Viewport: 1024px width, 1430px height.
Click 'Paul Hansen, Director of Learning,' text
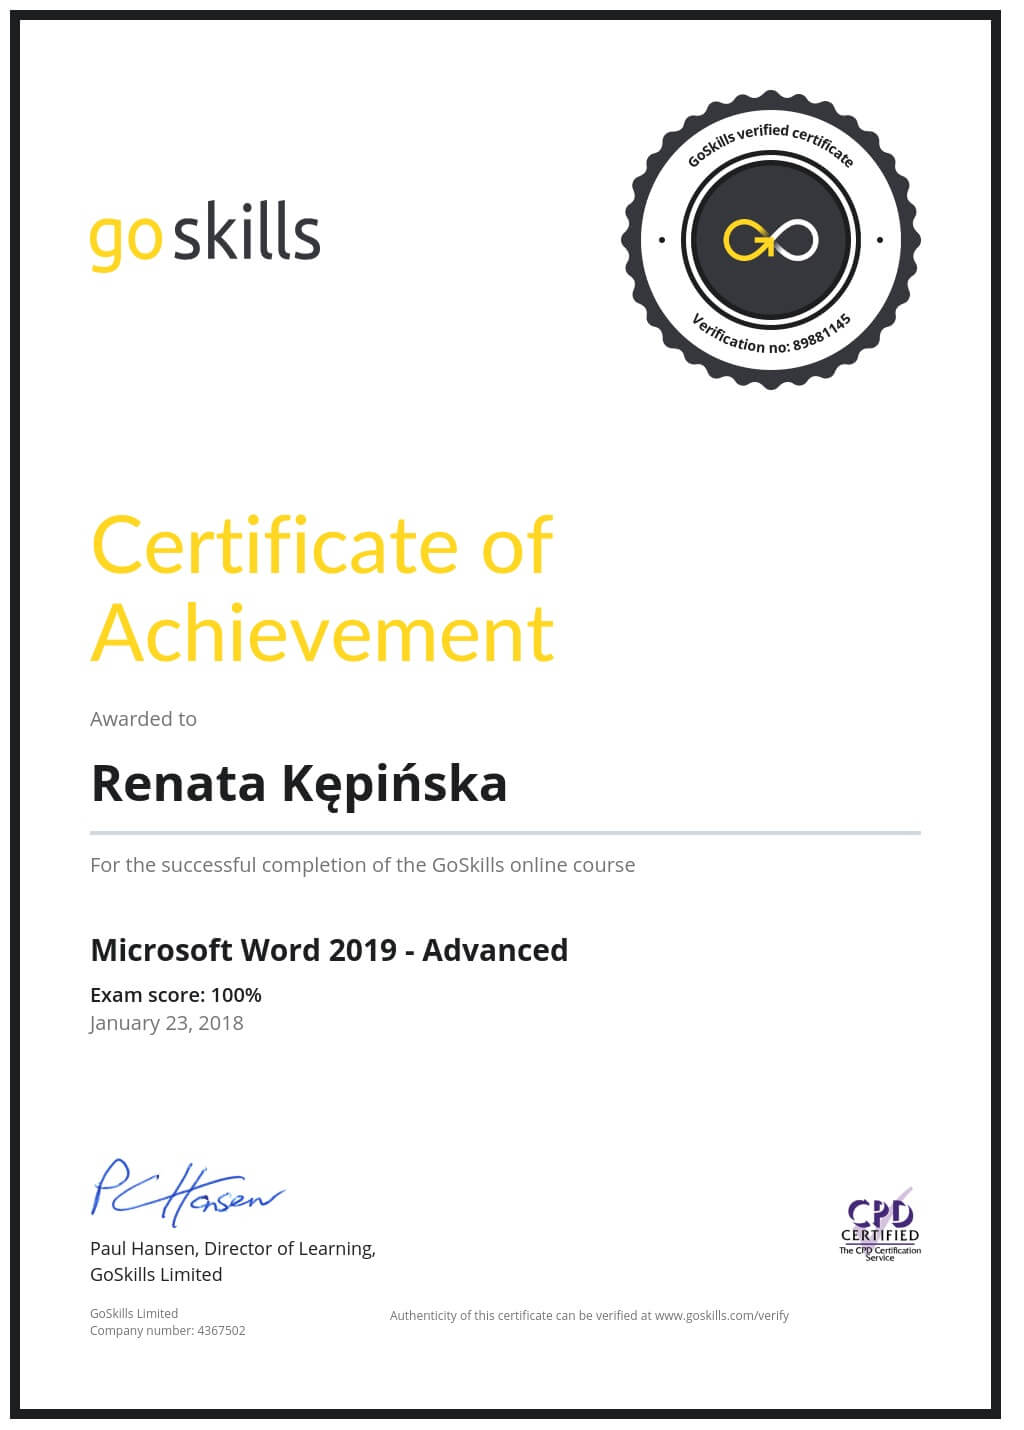tap(233, 1248)
